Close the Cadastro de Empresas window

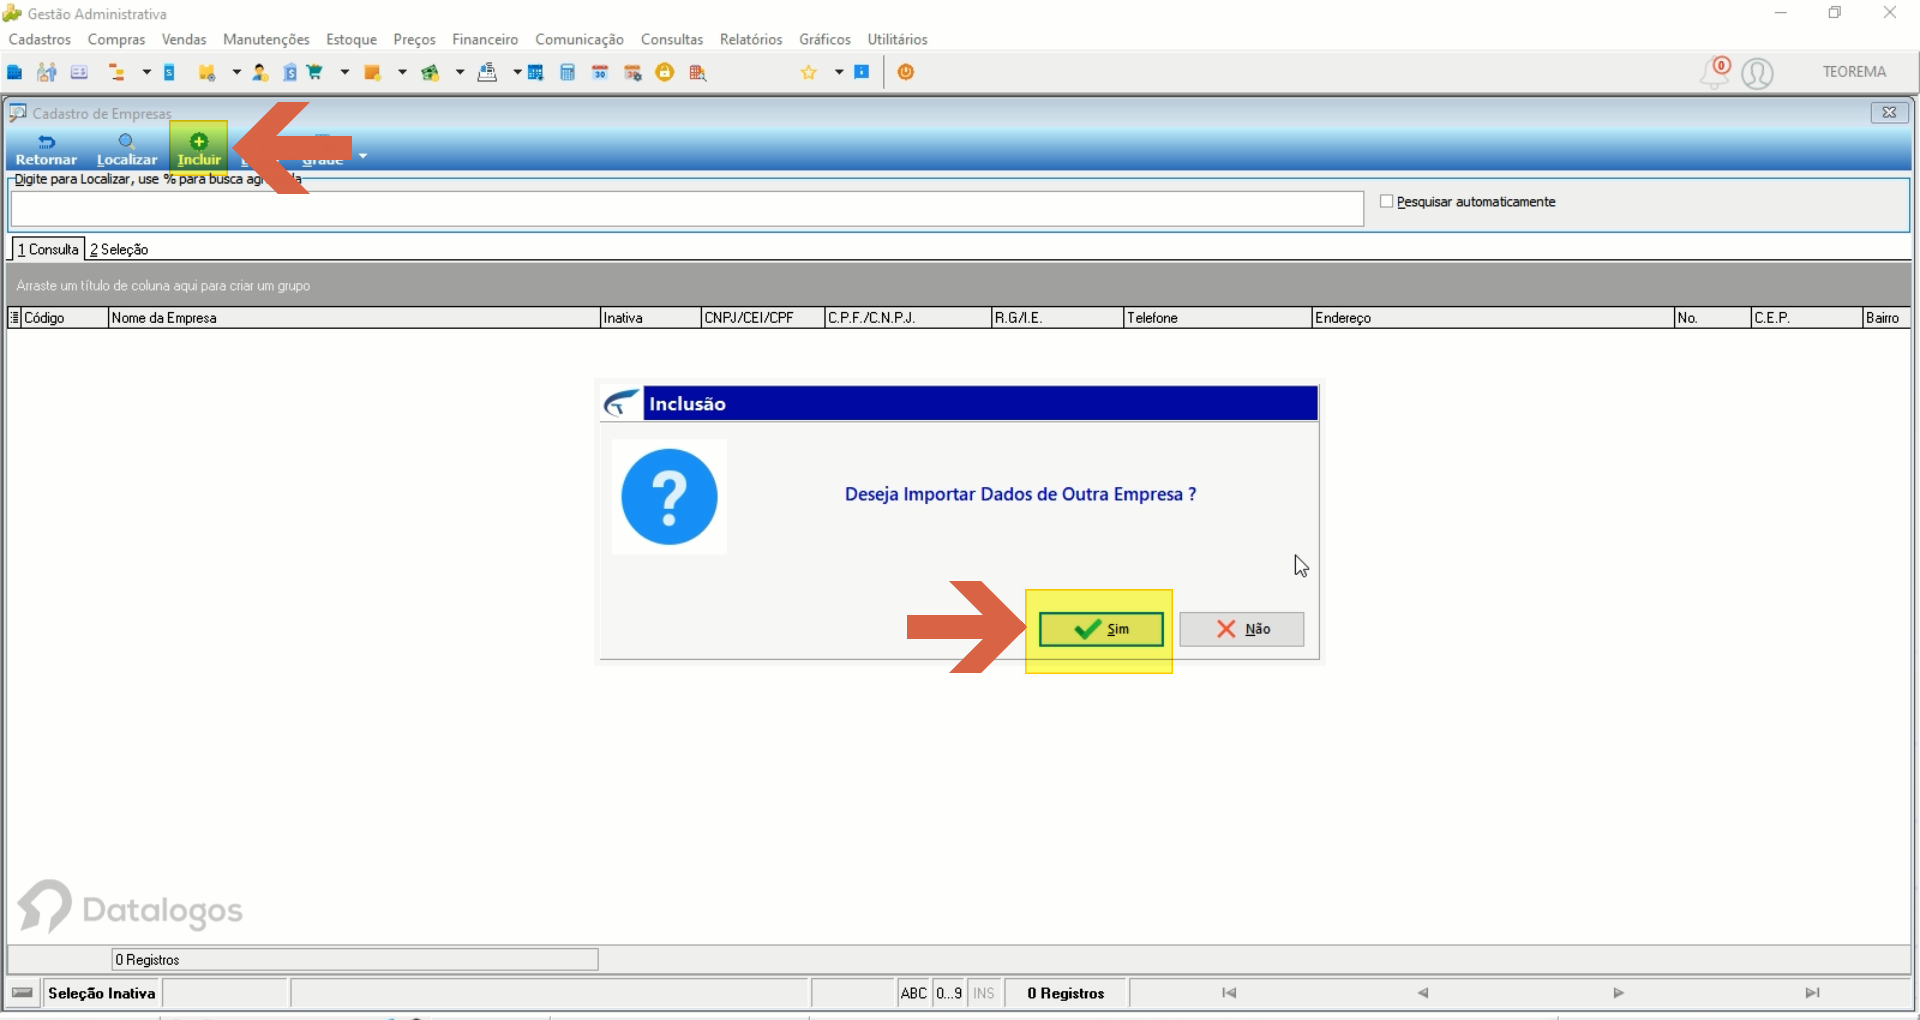1889,112
